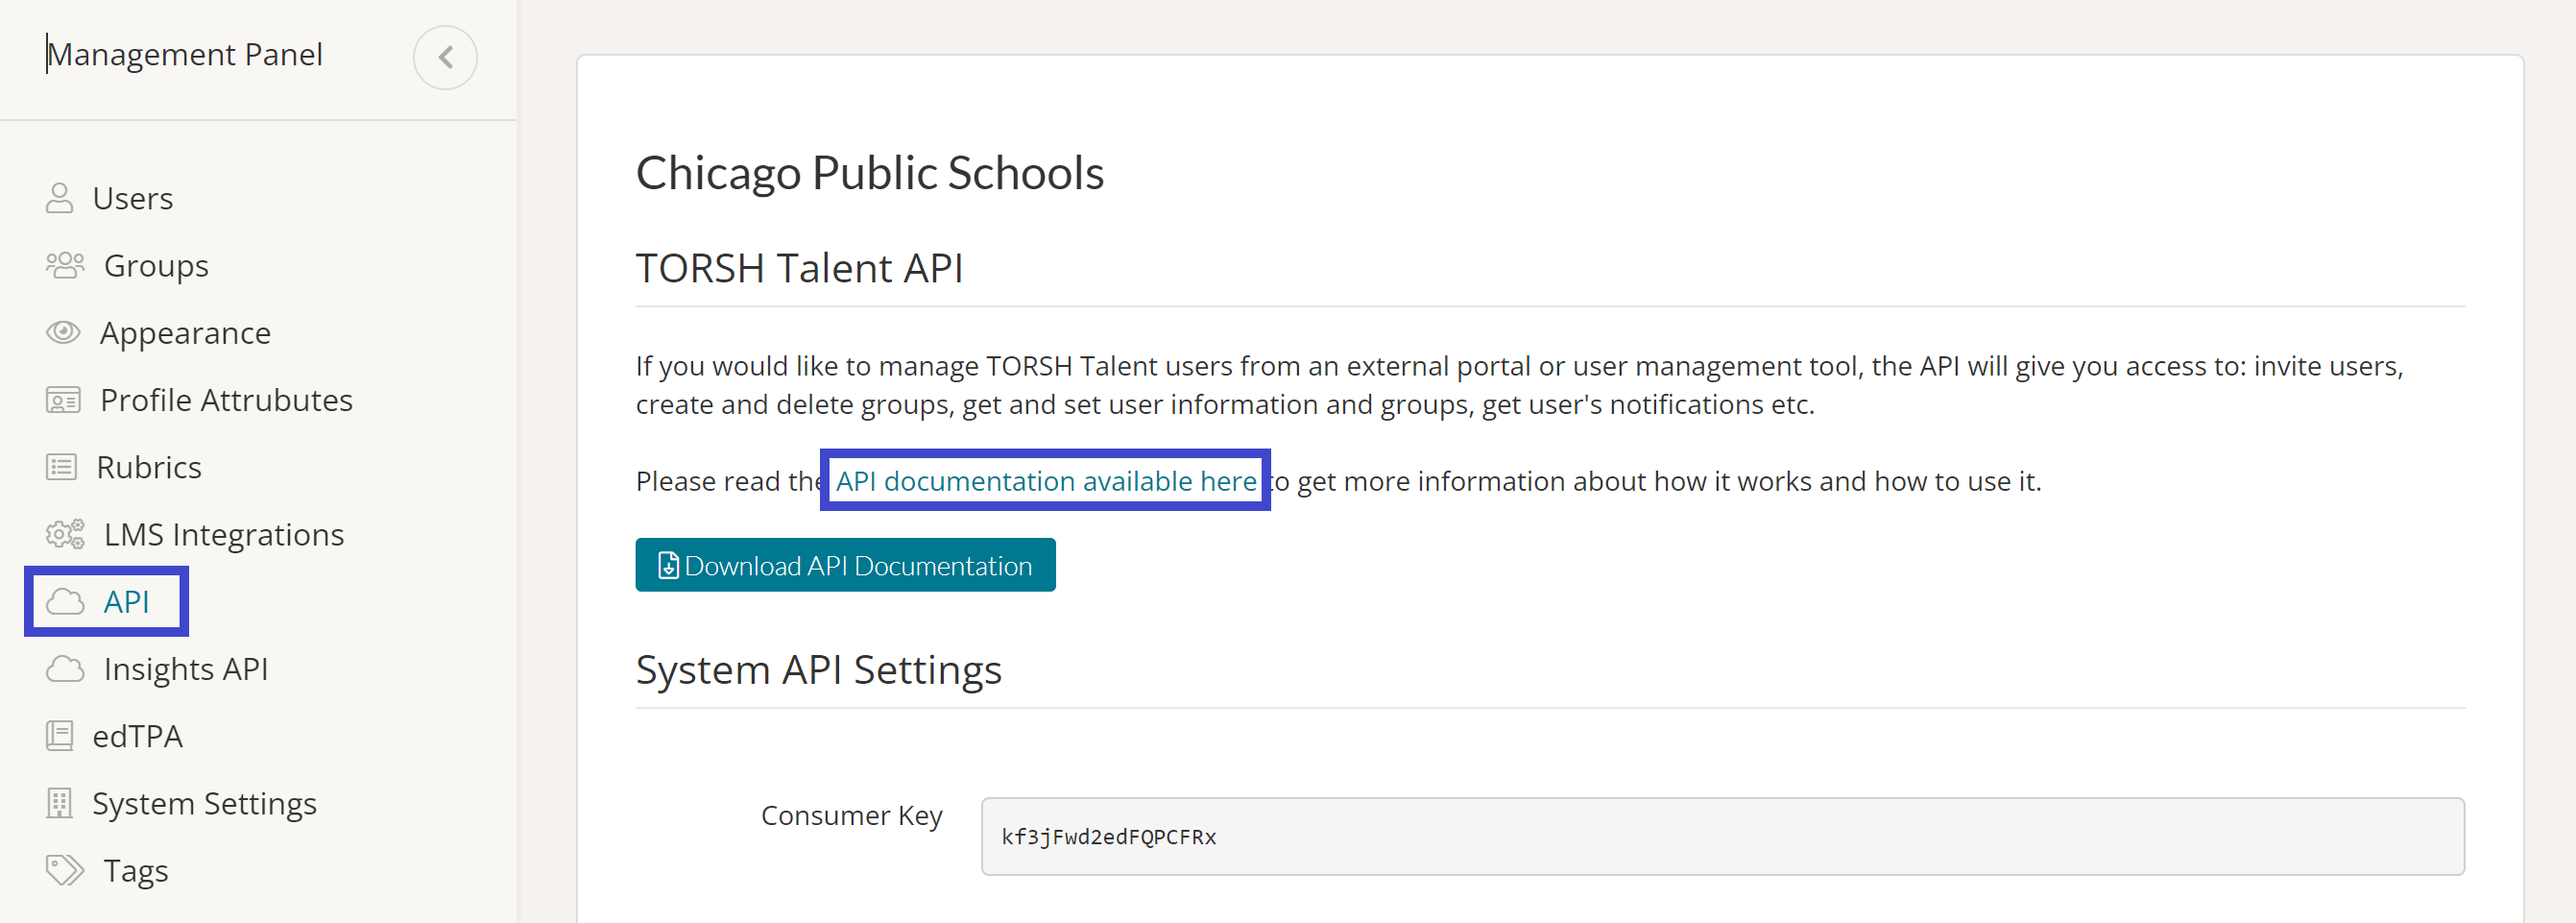Click the System Settings building icon
Screen dimensions: 2576x923
click(60, 803)
